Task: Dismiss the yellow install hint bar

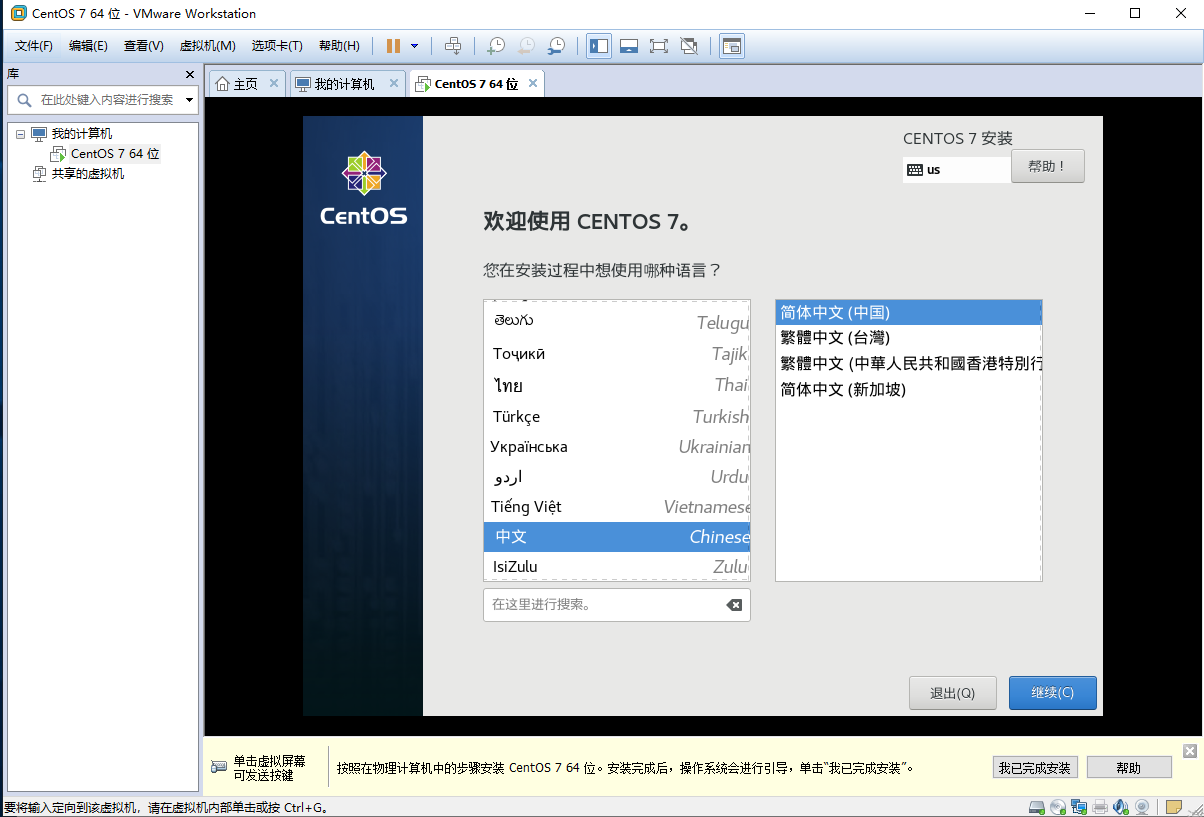Action: [1189, 751]
